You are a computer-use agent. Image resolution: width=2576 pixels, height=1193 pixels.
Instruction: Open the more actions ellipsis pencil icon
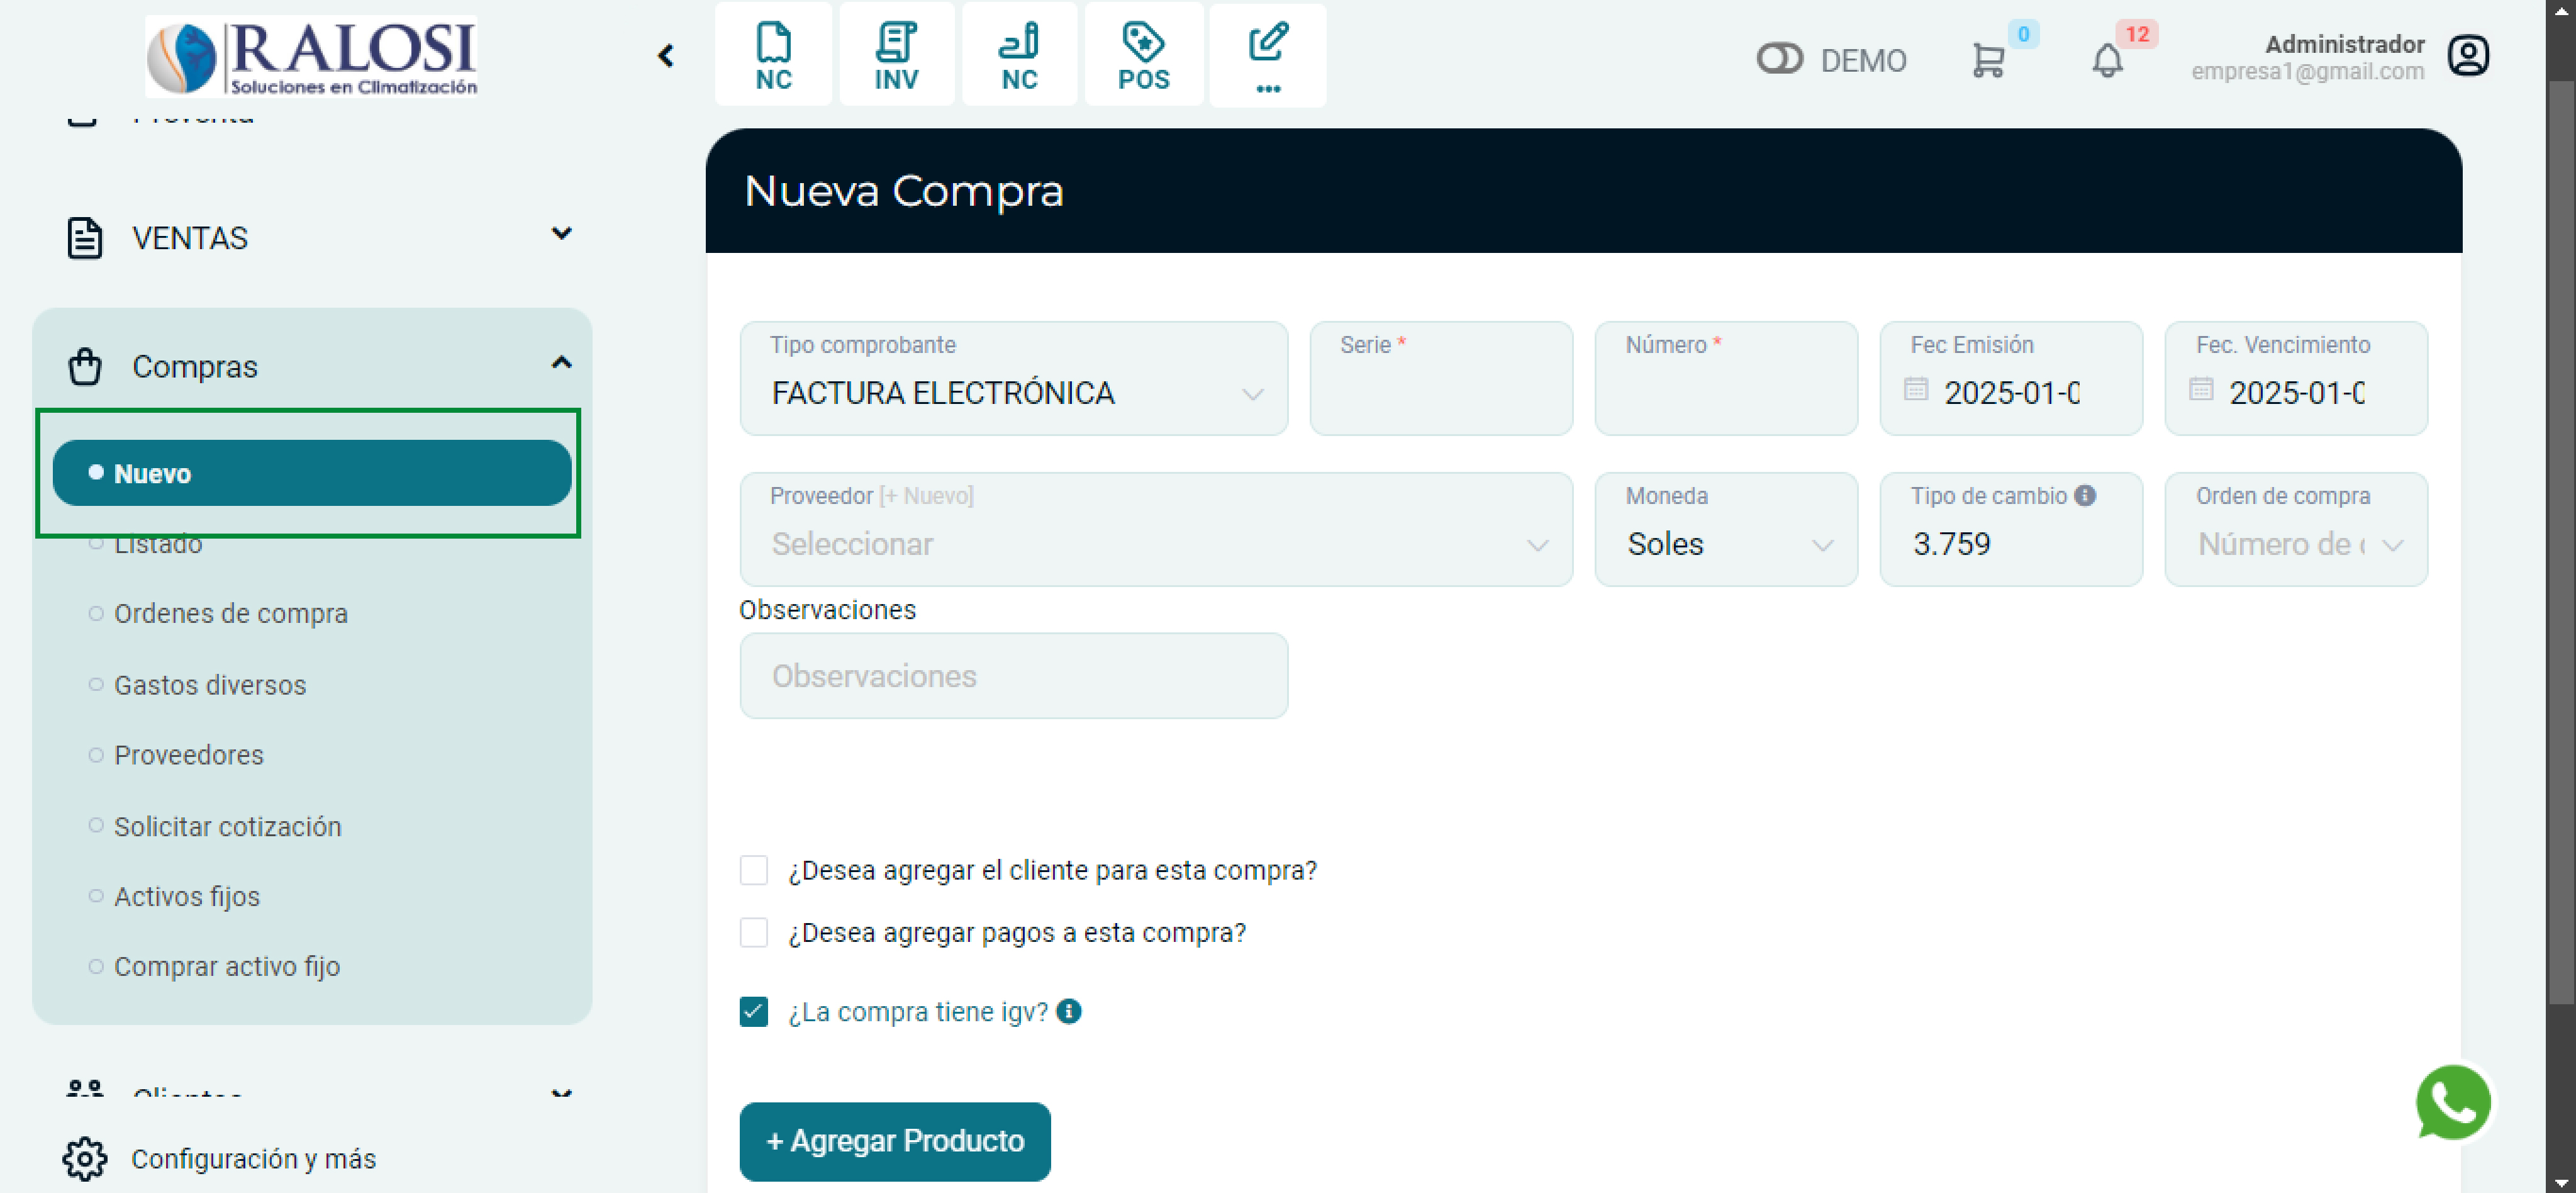click(x=1267, y=54)
